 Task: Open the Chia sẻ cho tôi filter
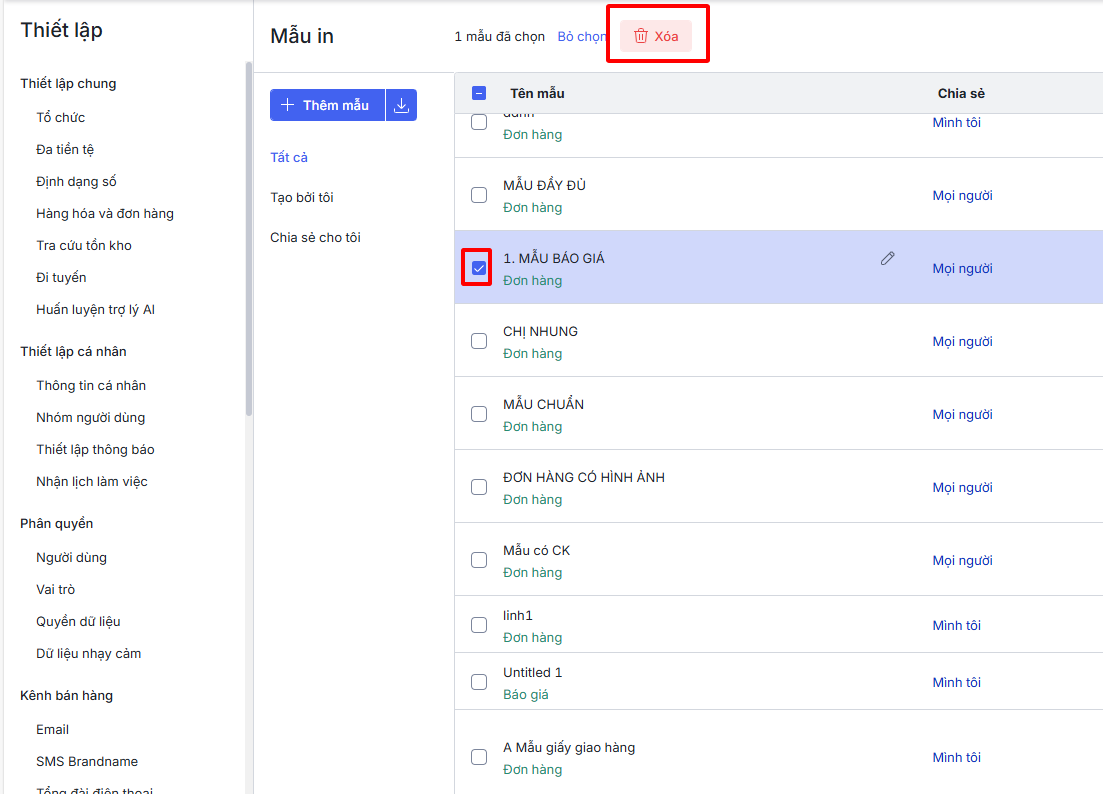(315, 237)
